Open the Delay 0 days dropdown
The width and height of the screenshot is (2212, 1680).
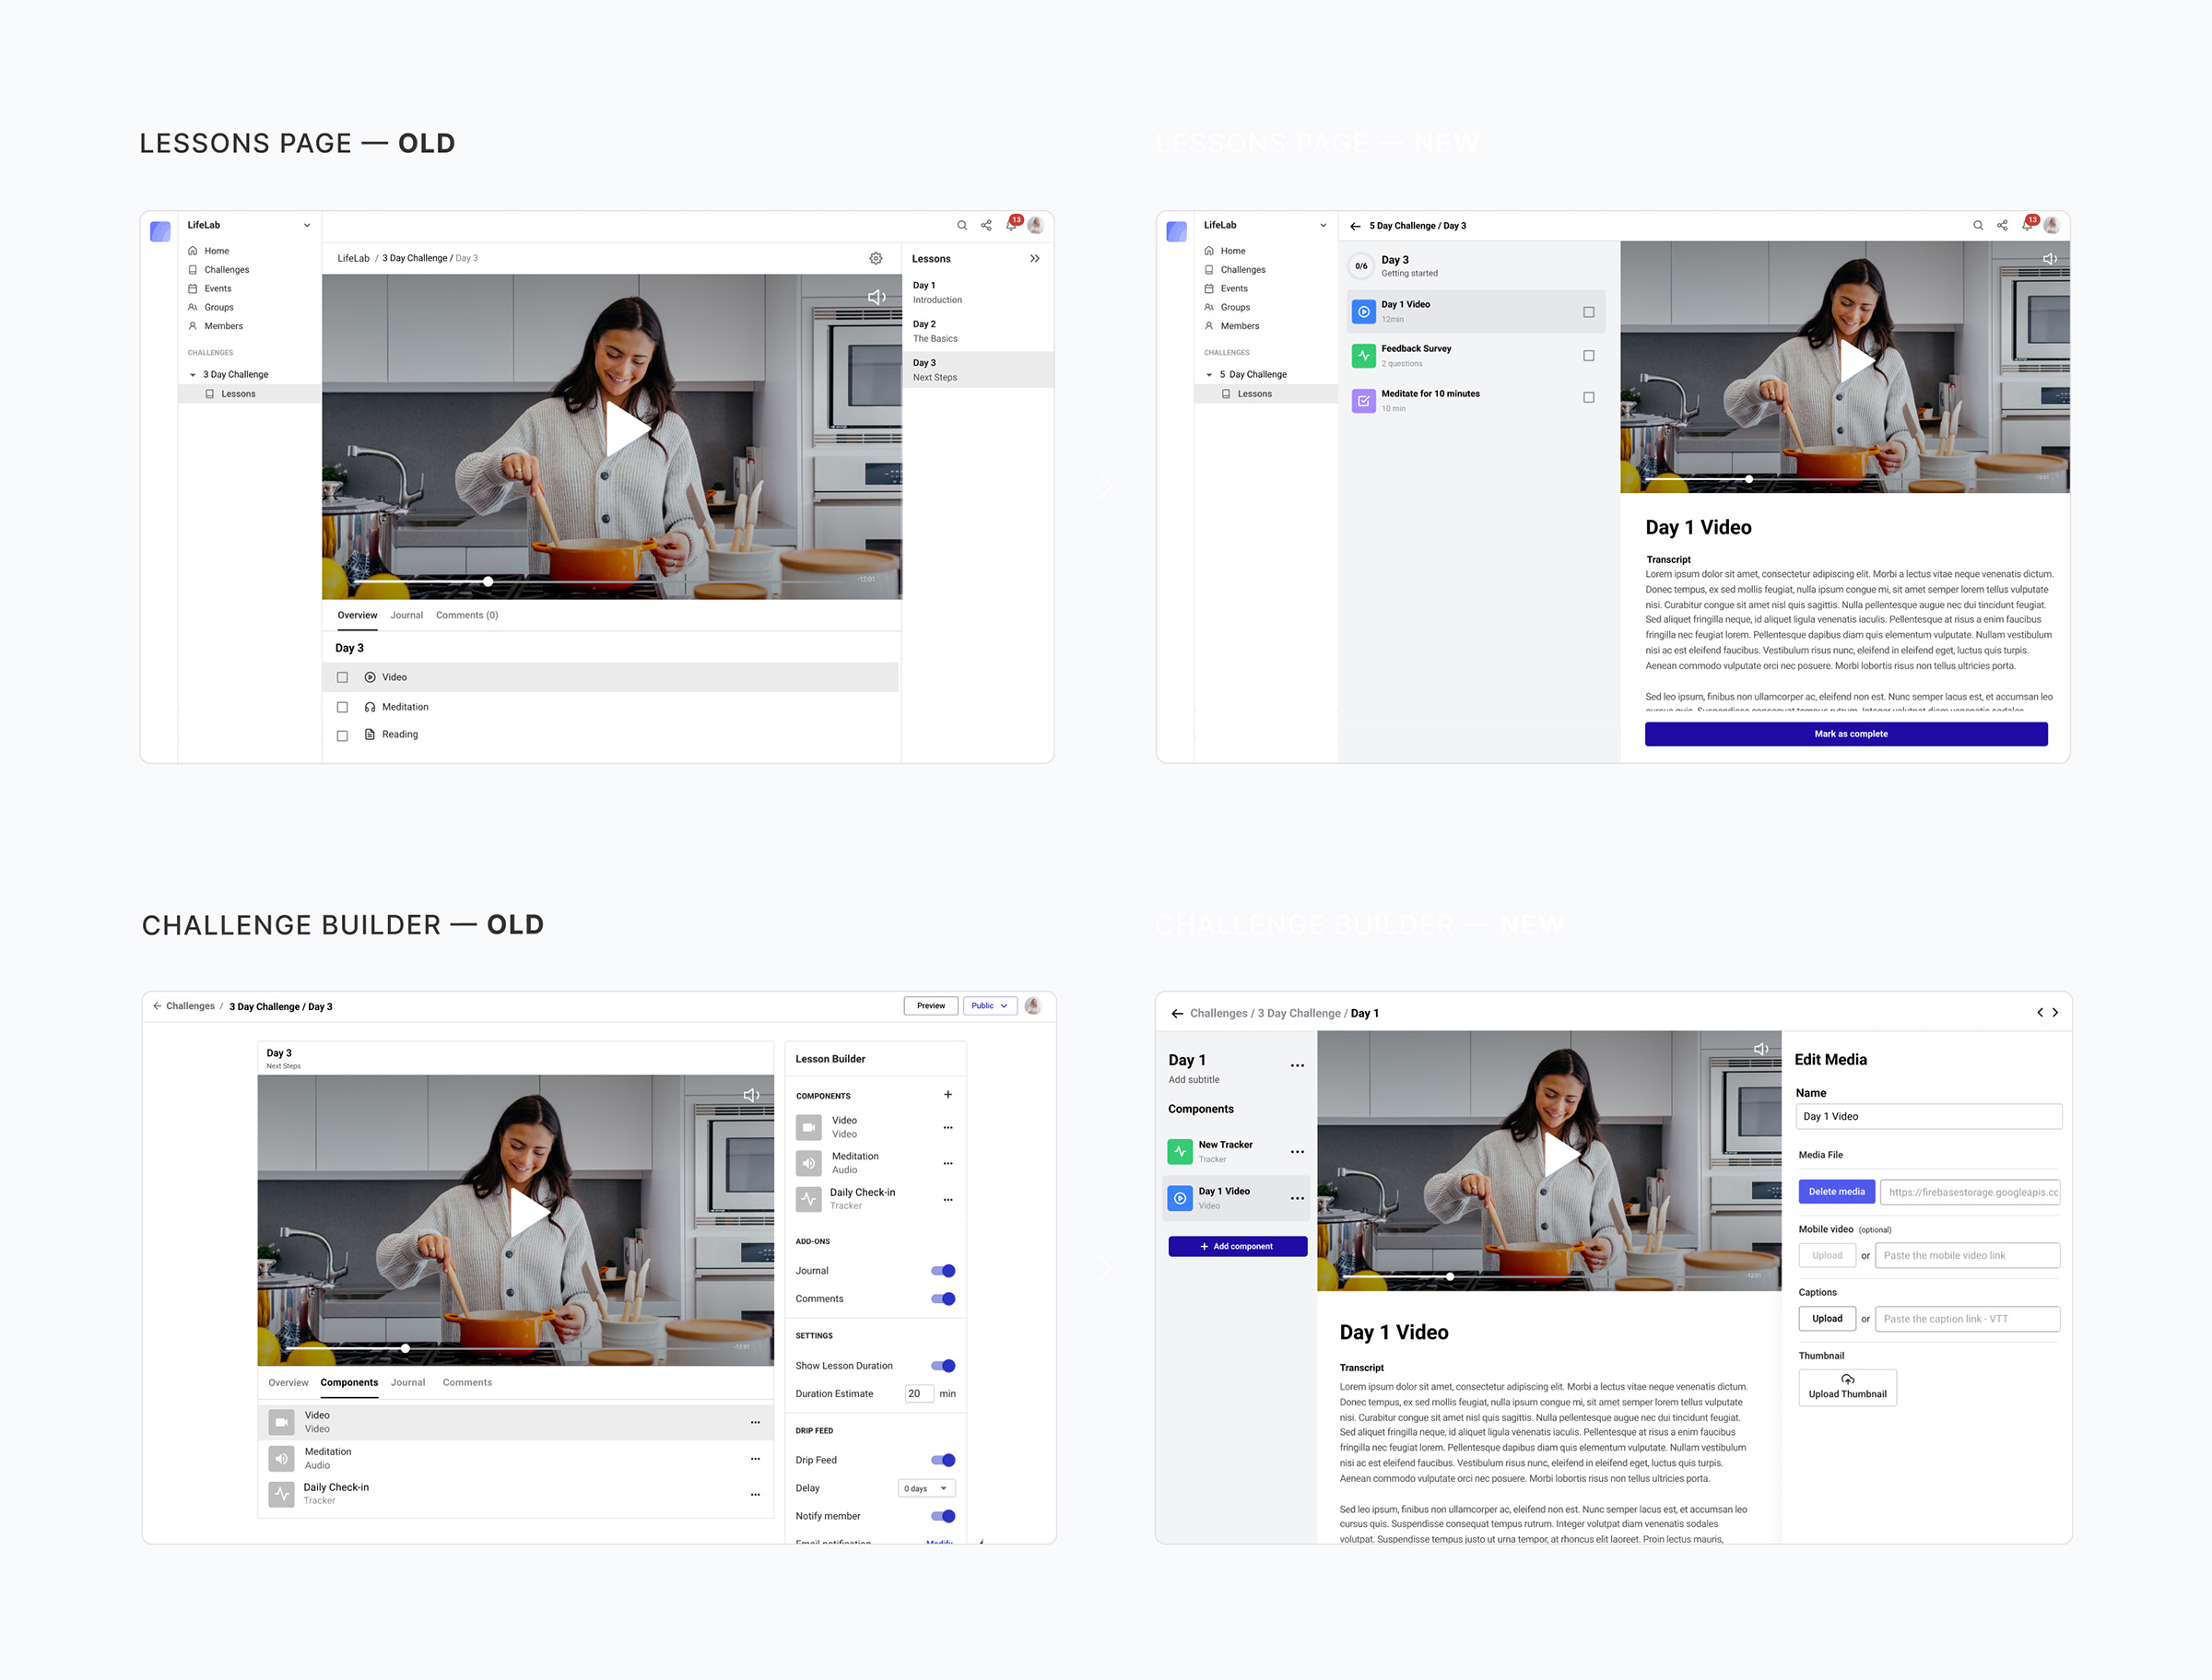(926, 1488)
